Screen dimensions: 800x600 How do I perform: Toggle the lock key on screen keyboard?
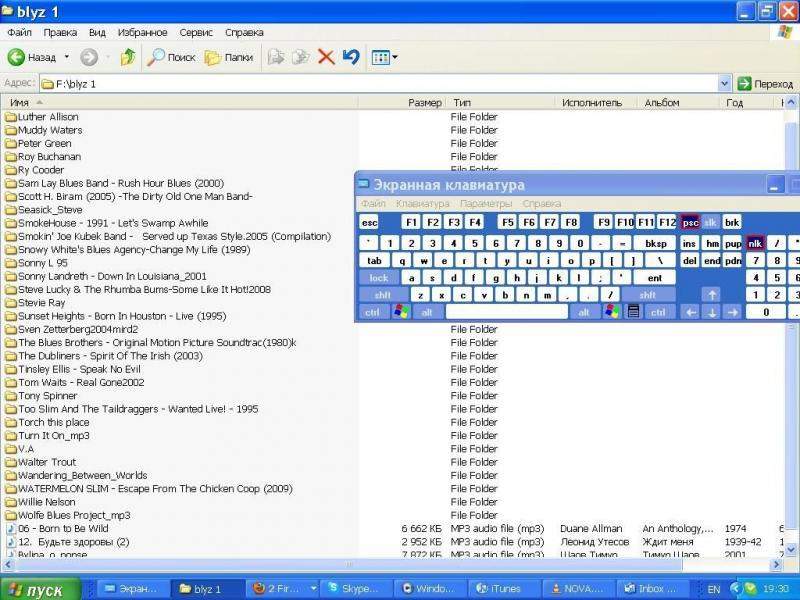[379, 278]
